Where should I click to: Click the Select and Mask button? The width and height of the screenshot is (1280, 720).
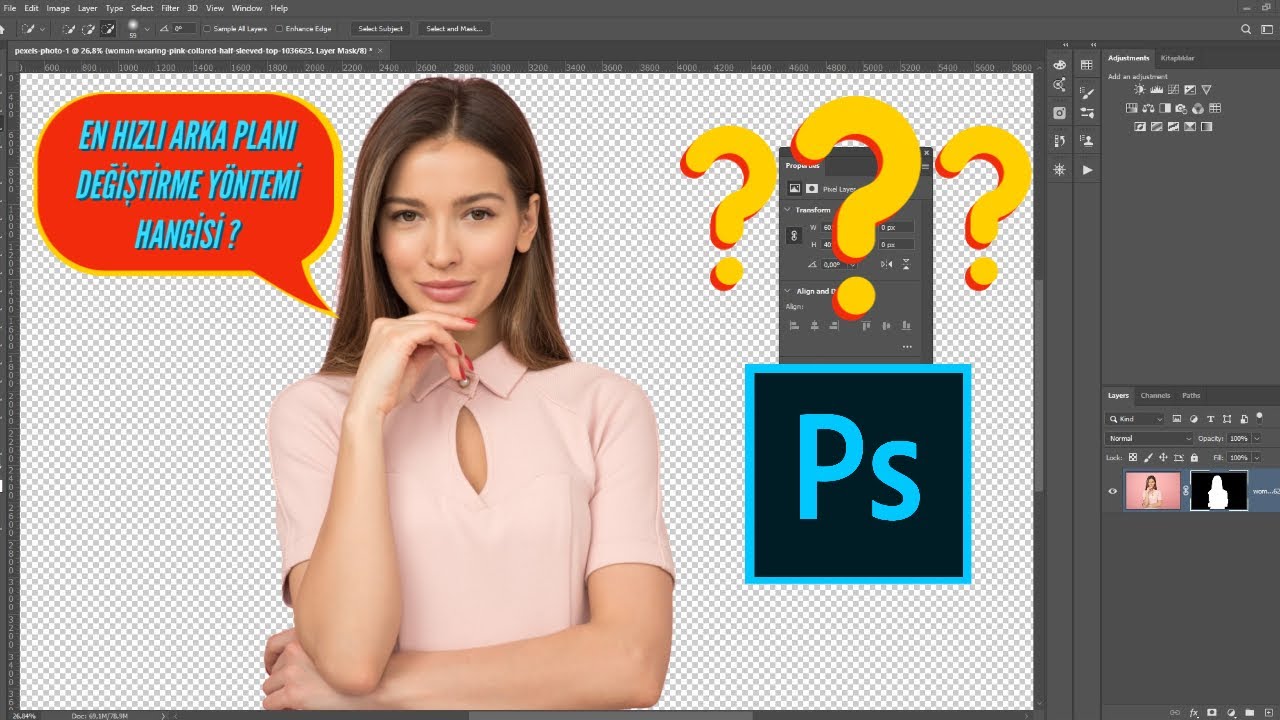point(454,29)
